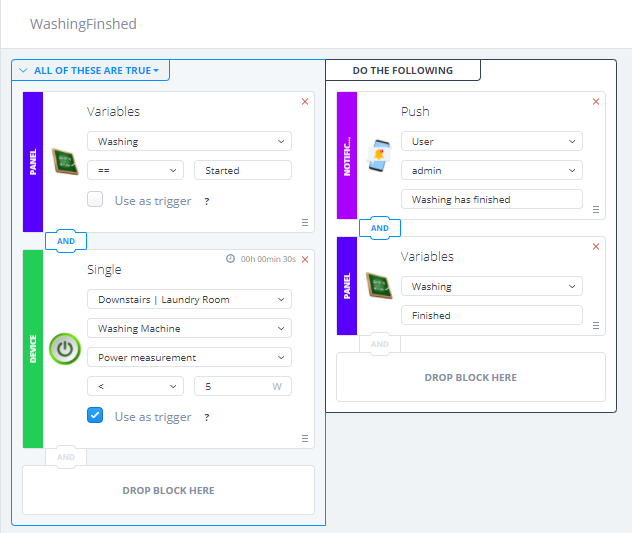Click faded AND connector below action Variables
The image size is (632, 533).
coord(380,344)
